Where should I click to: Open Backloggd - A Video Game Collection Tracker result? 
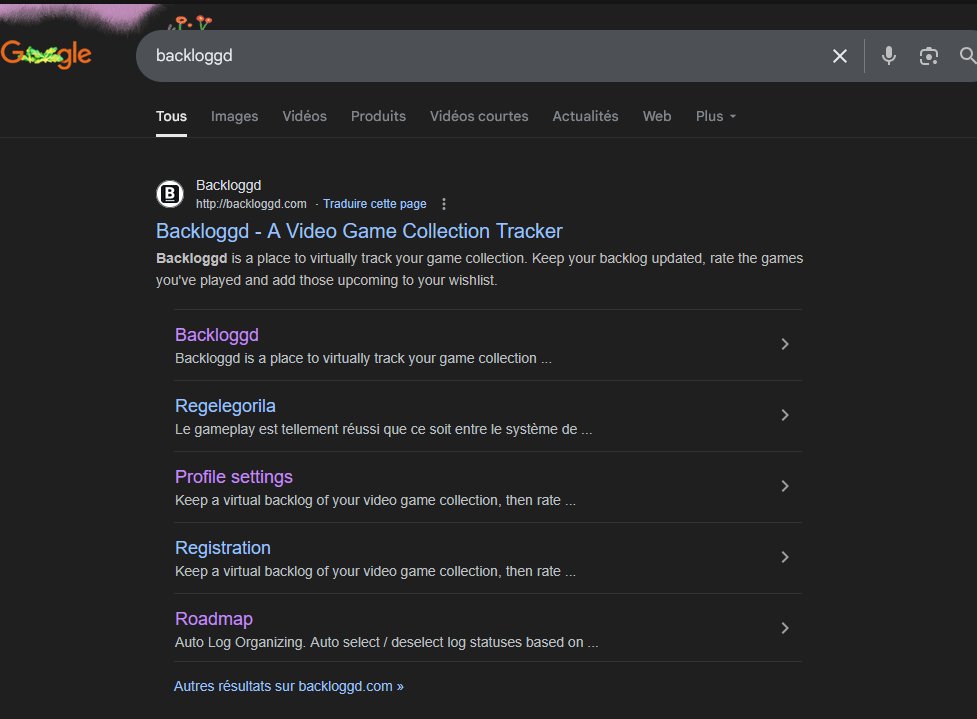(359, 231)
